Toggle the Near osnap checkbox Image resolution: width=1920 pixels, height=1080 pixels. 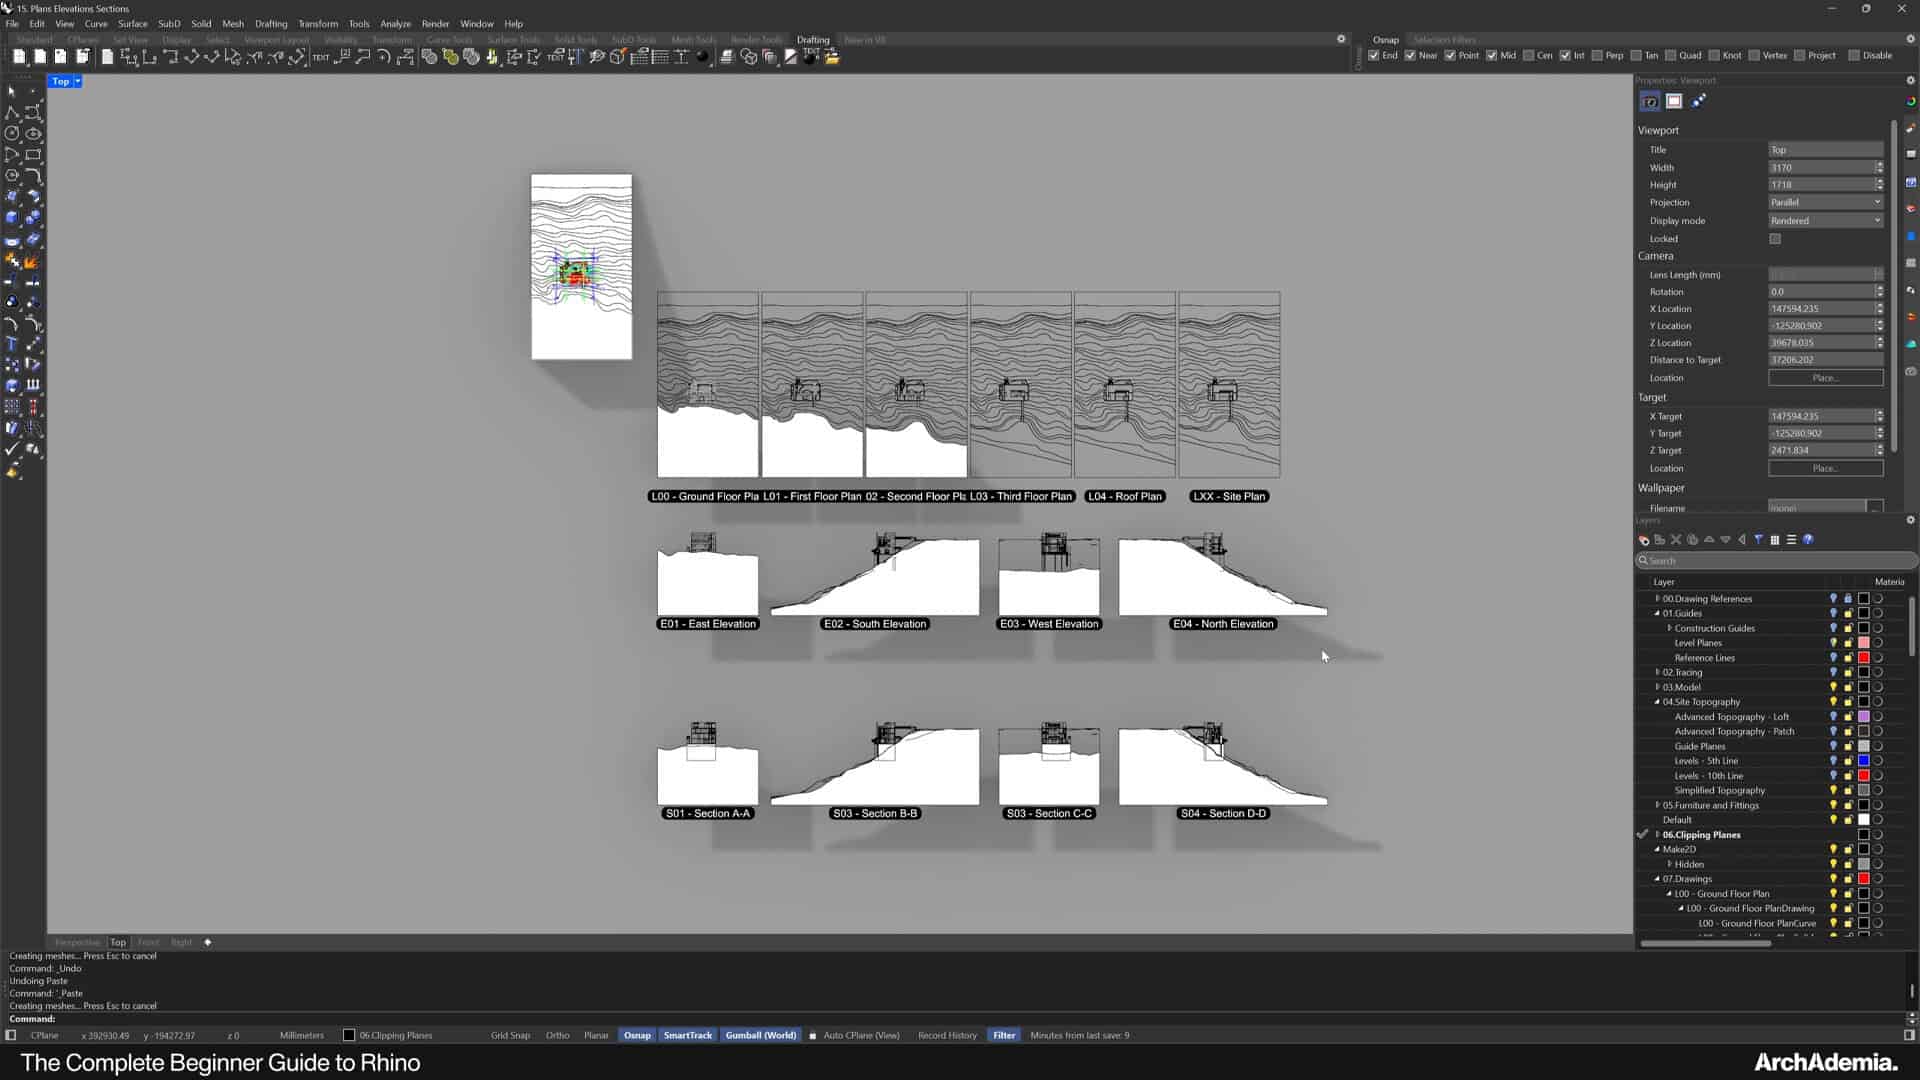tap(1410, 56)
